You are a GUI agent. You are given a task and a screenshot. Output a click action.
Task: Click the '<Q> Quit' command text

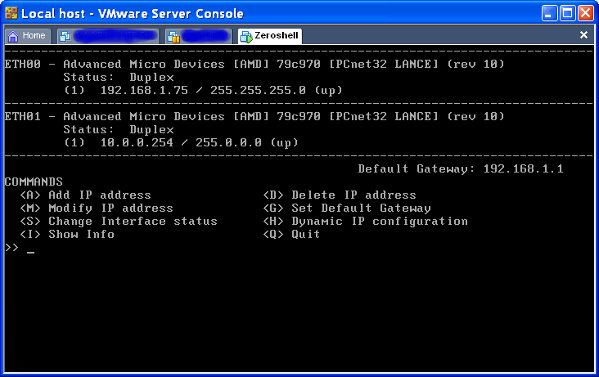291,235
